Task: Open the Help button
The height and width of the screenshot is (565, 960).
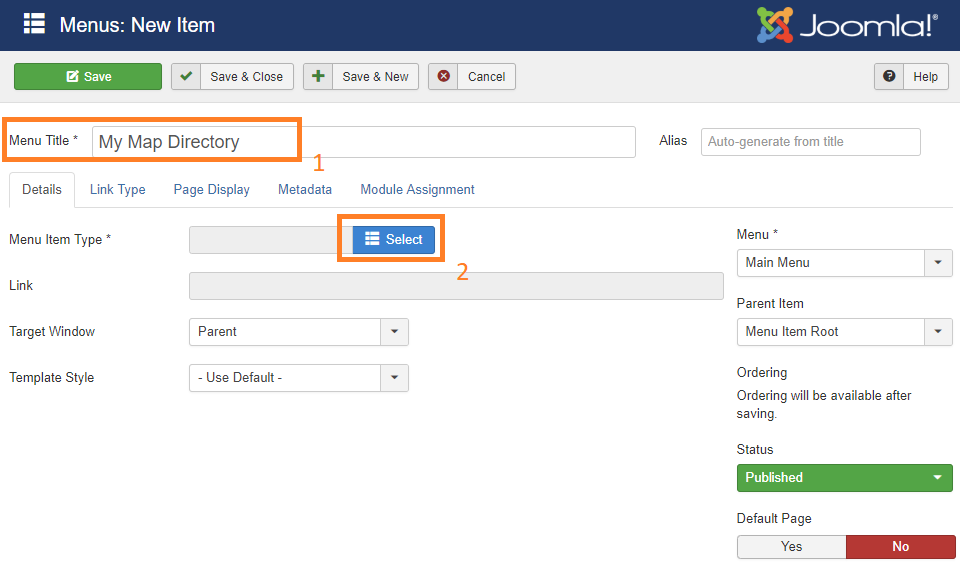Action: click(911, 77)
